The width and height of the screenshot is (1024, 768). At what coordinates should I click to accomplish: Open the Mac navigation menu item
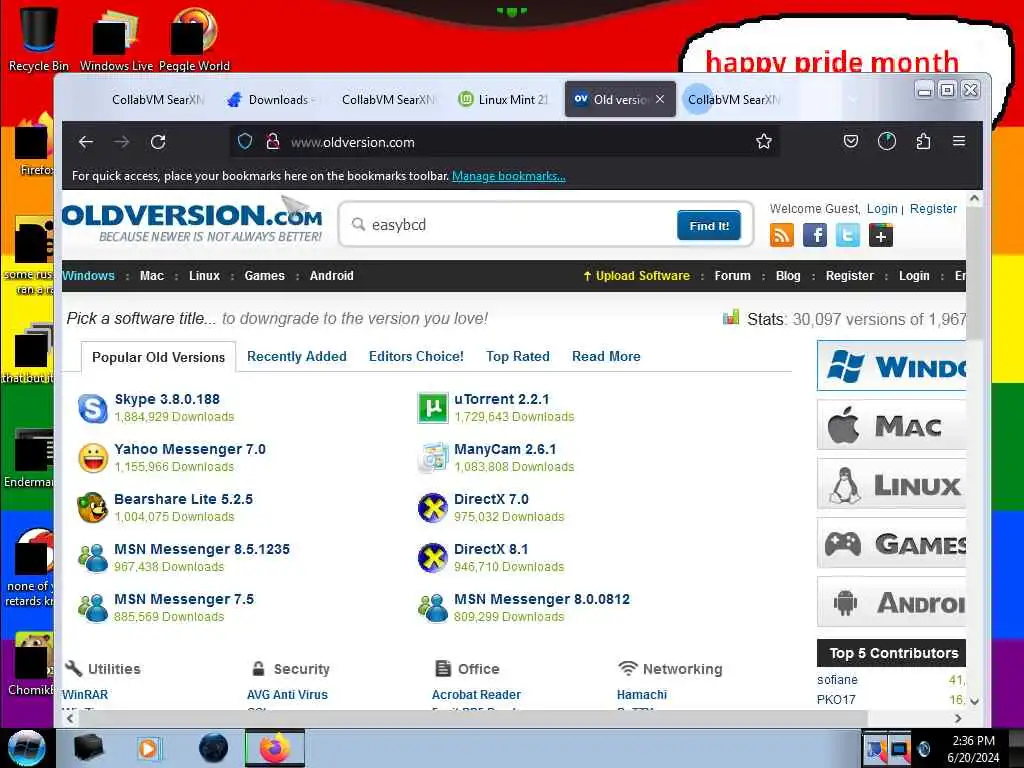click(152, 276)
